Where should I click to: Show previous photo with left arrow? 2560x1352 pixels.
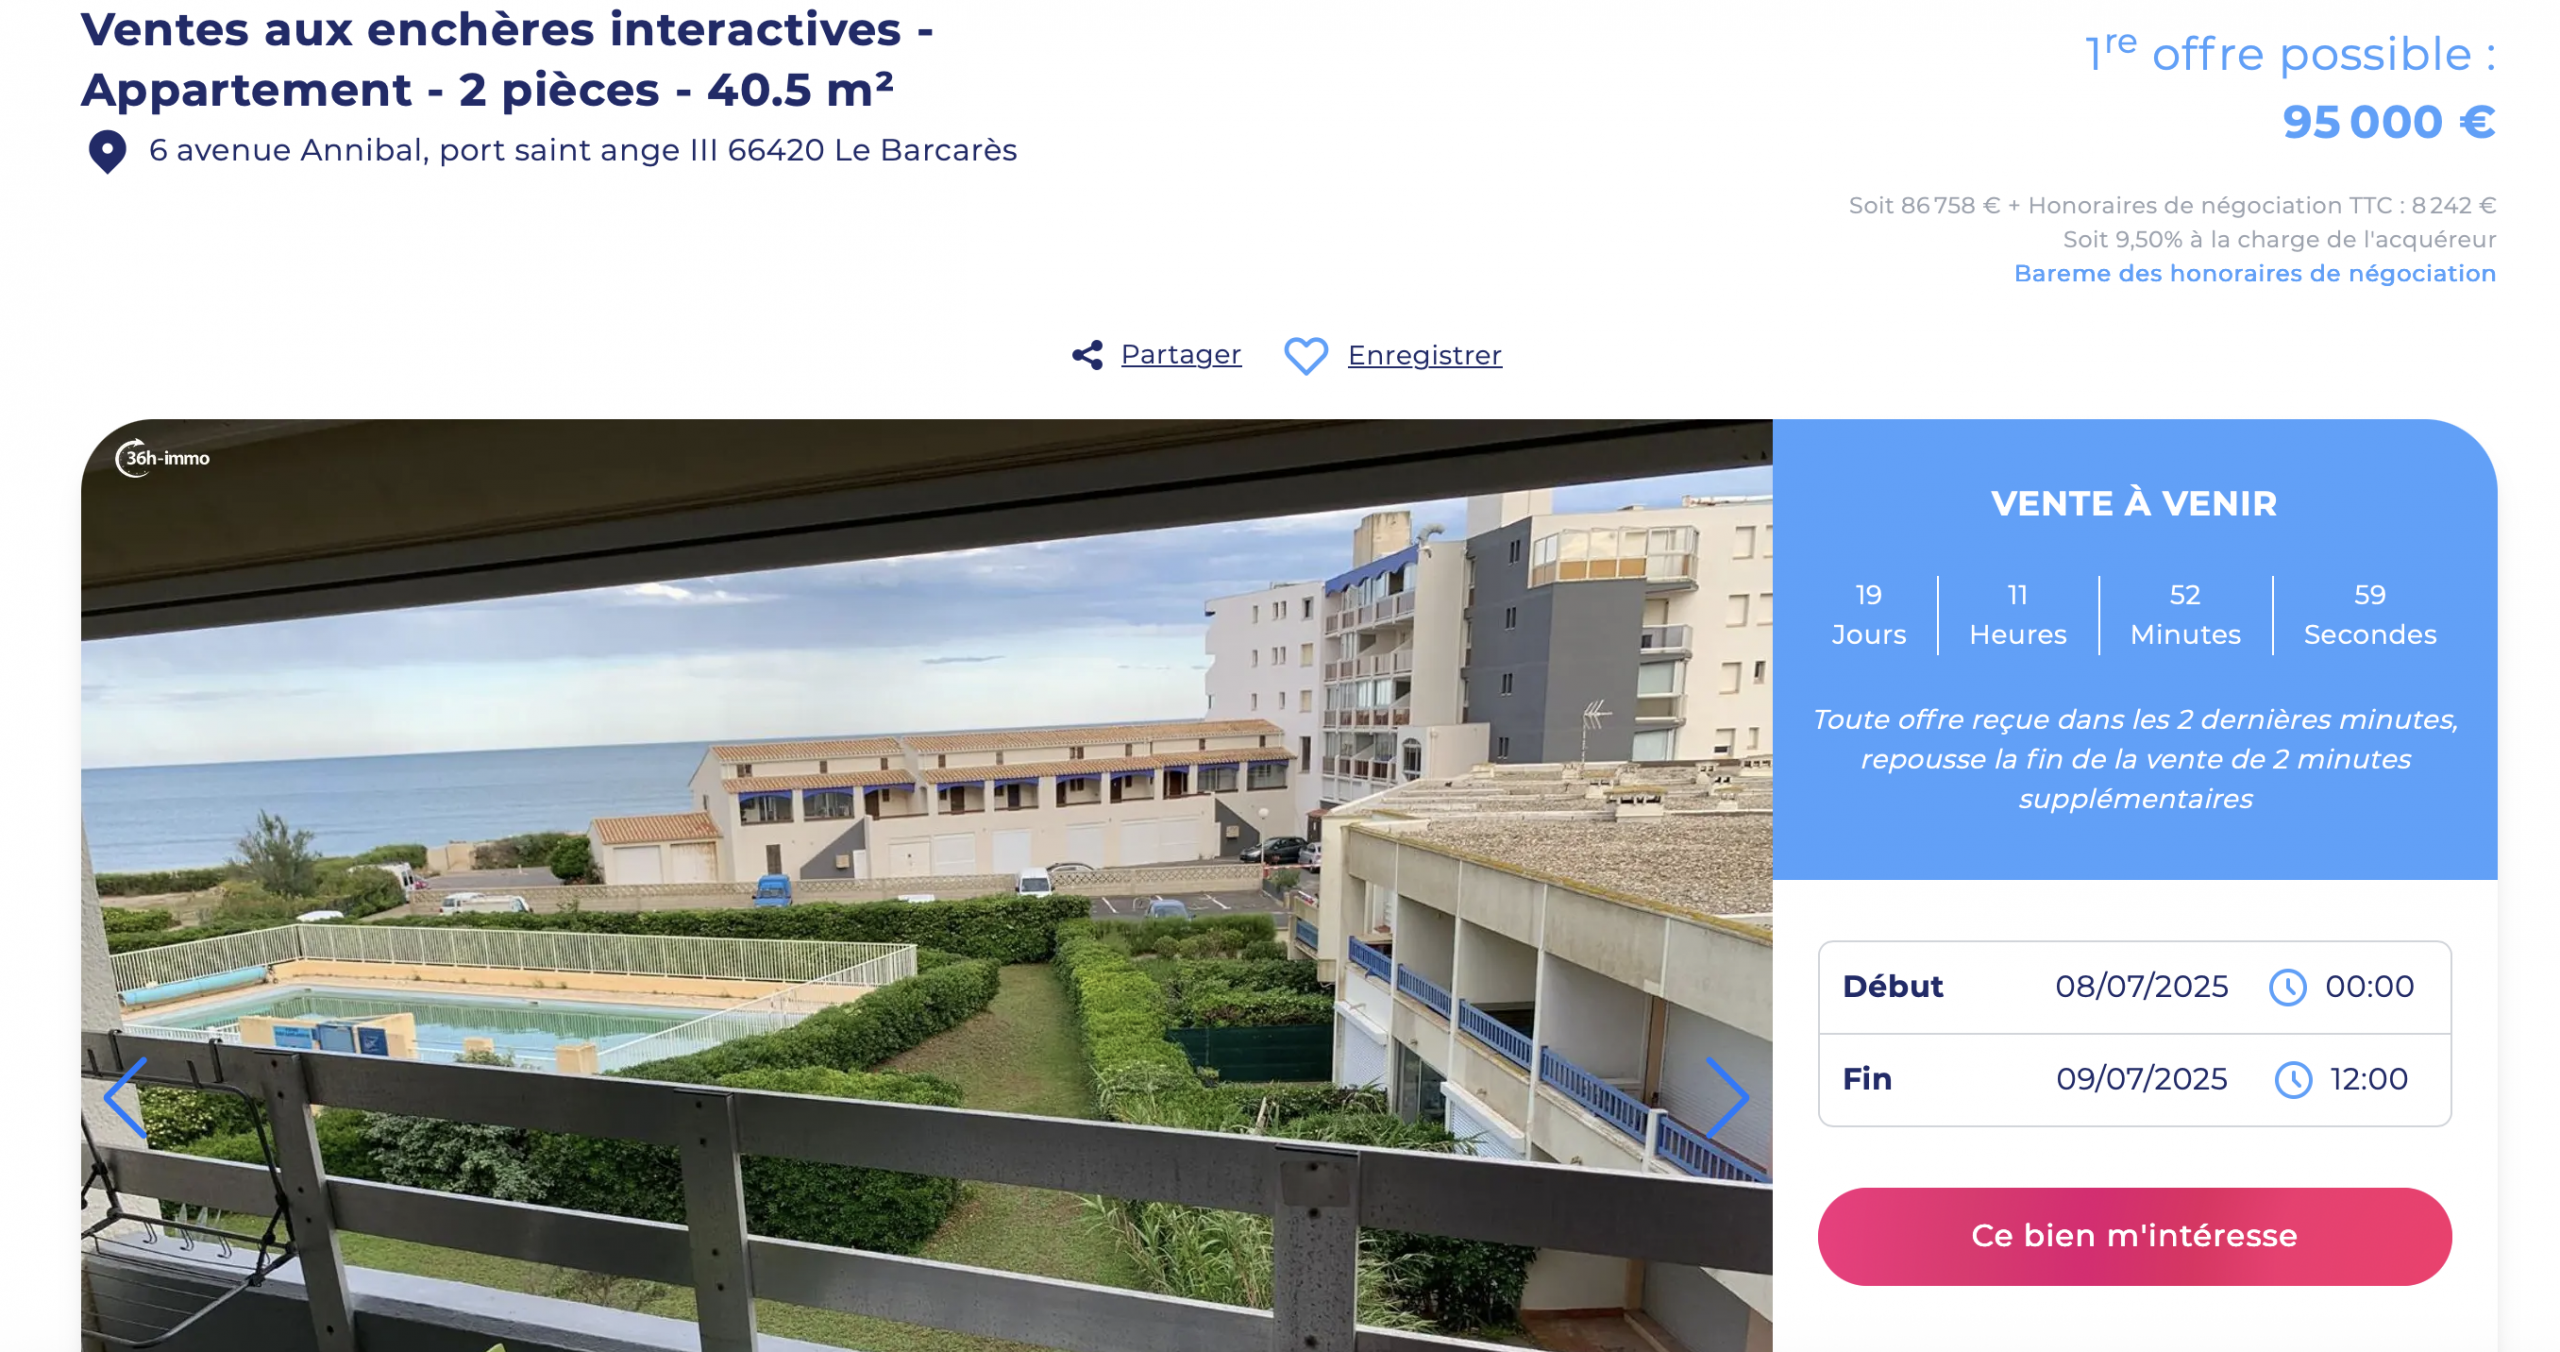[126, 1097]
